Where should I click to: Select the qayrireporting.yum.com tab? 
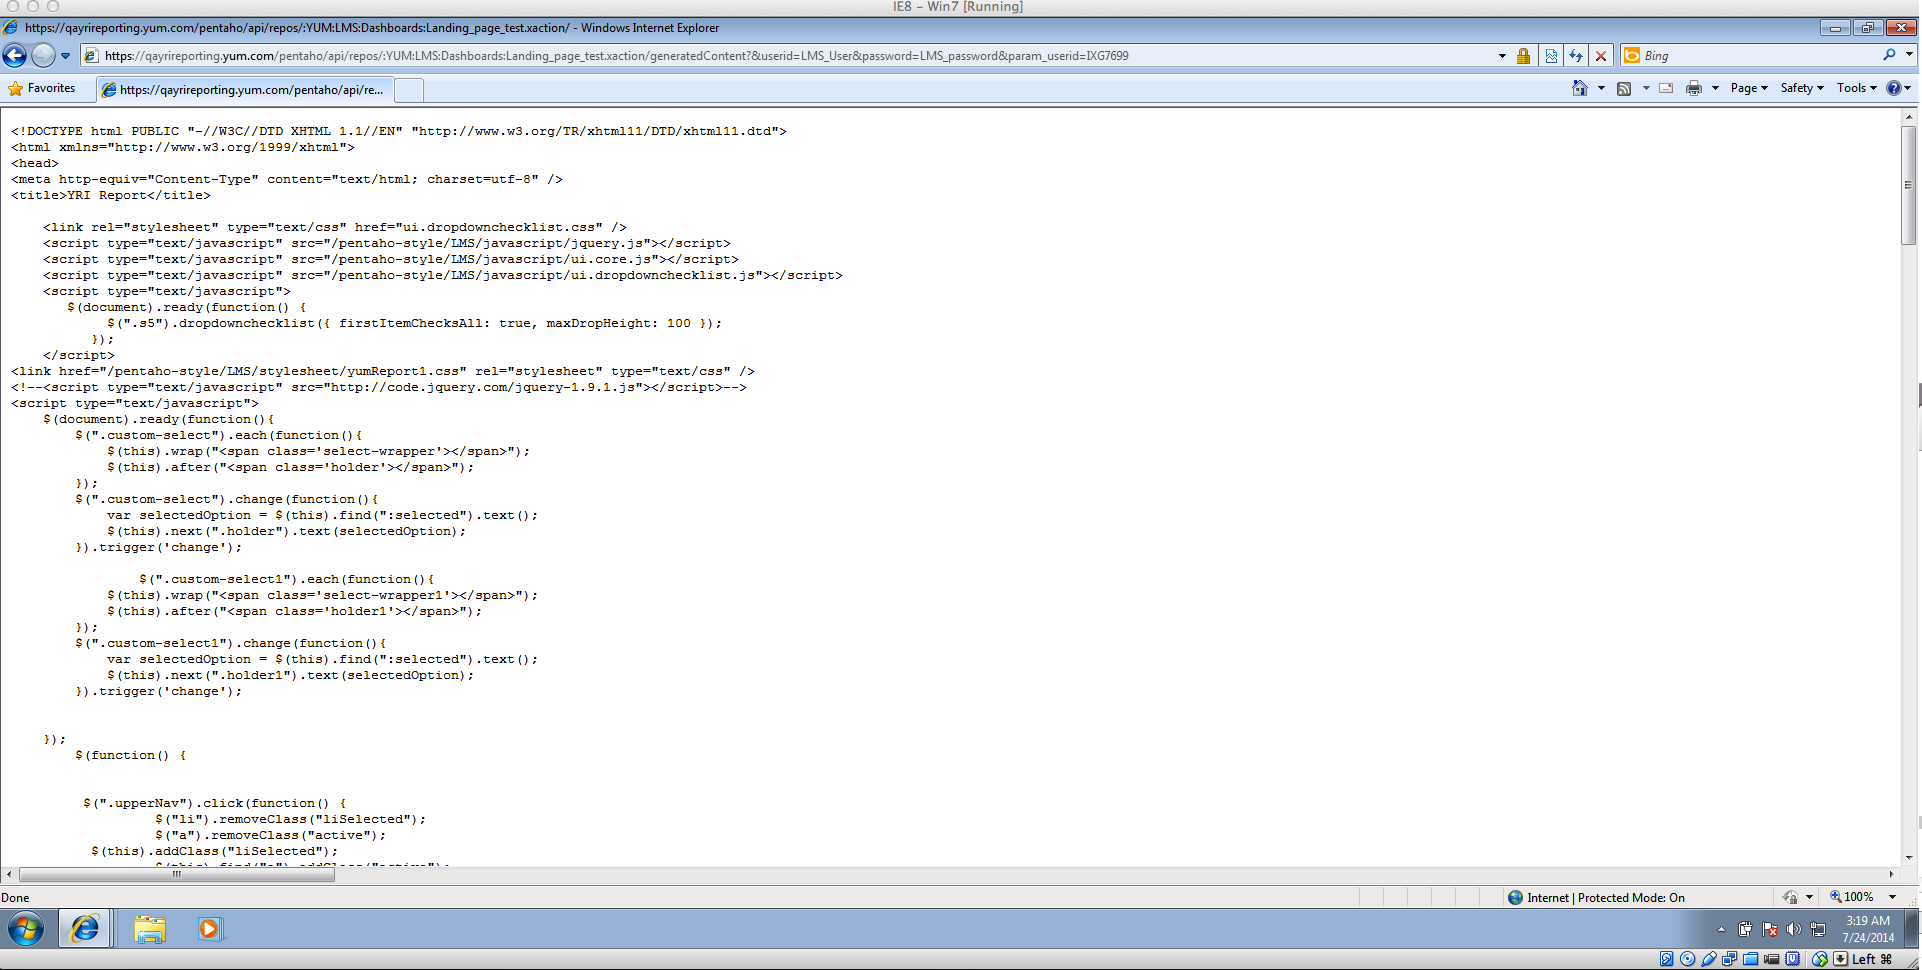point(245,90)
